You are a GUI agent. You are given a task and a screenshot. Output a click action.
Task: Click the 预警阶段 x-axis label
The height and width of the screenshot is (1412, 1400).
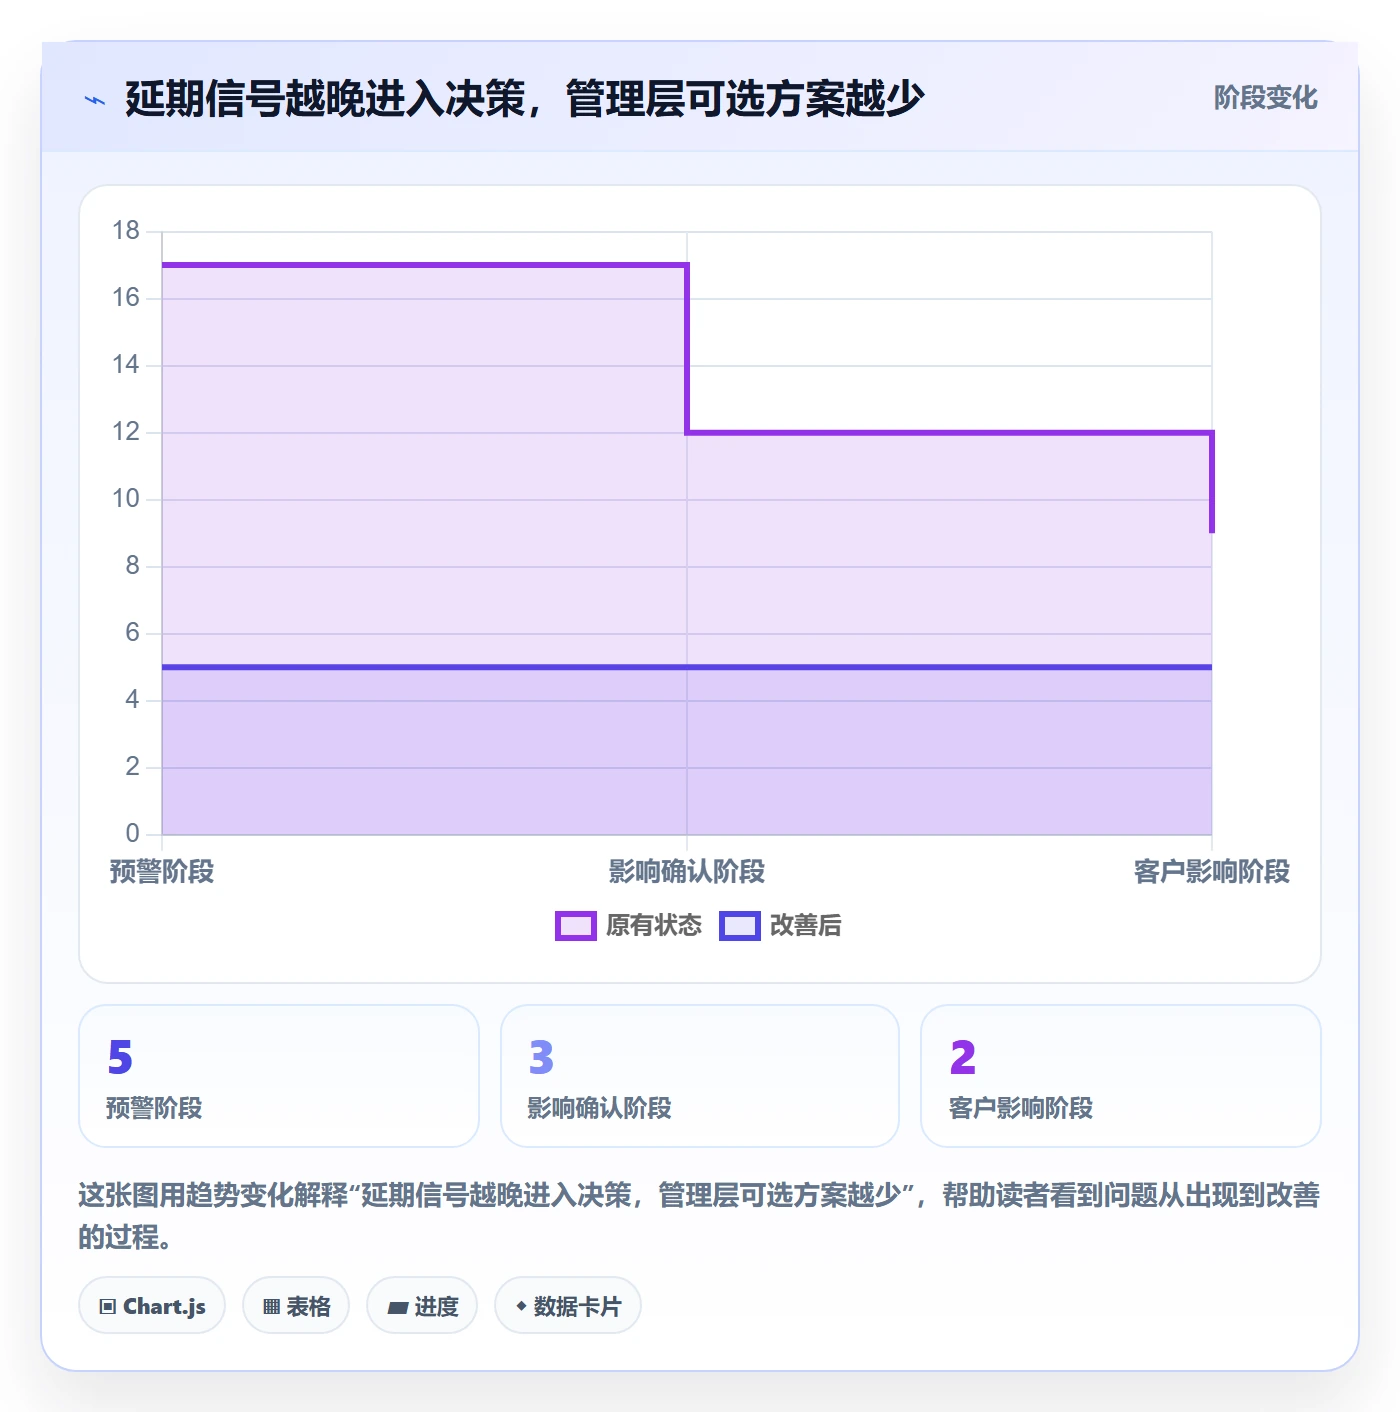162,872
